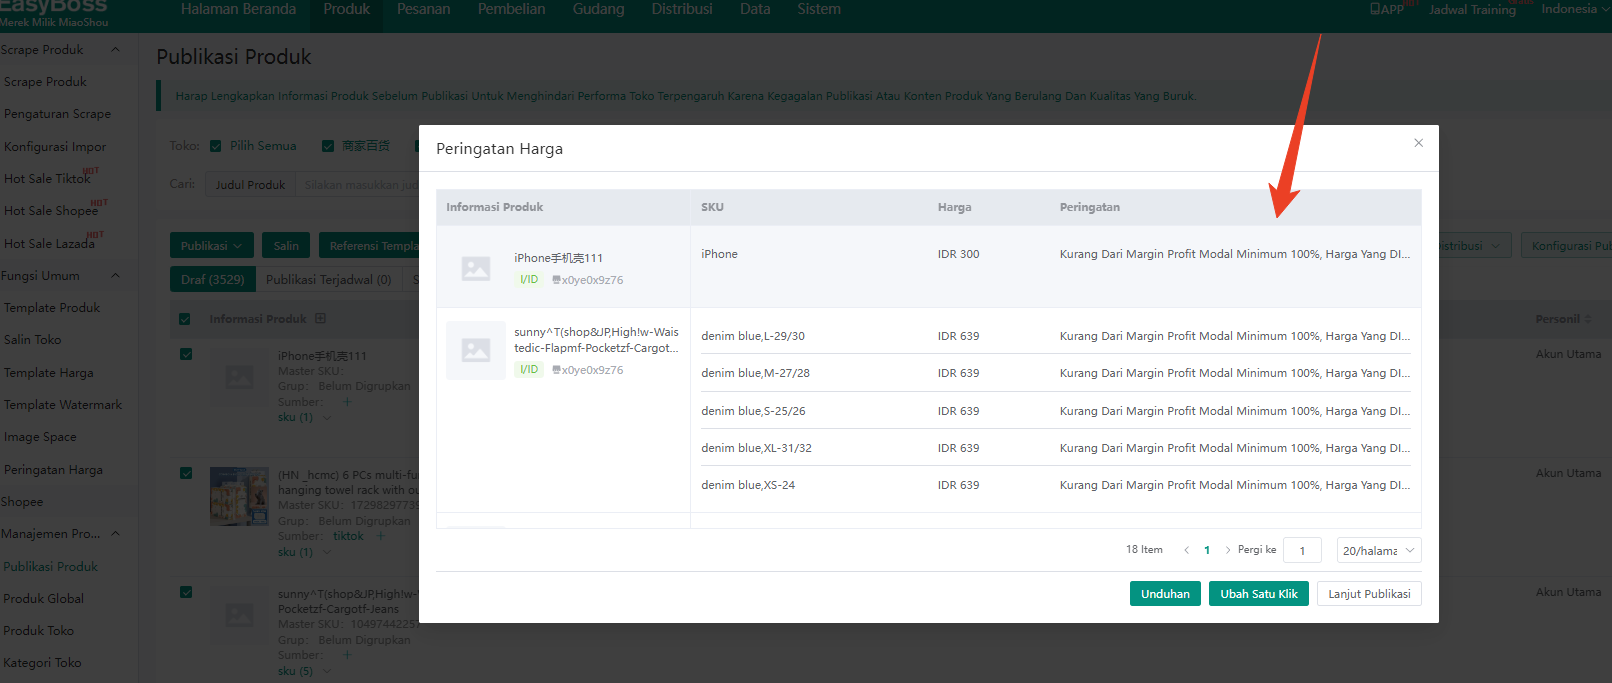Select page 1 in dialog pagination
This screenshot has width=1612, height=683.
pyautogui.click(x=1207, y=550)
